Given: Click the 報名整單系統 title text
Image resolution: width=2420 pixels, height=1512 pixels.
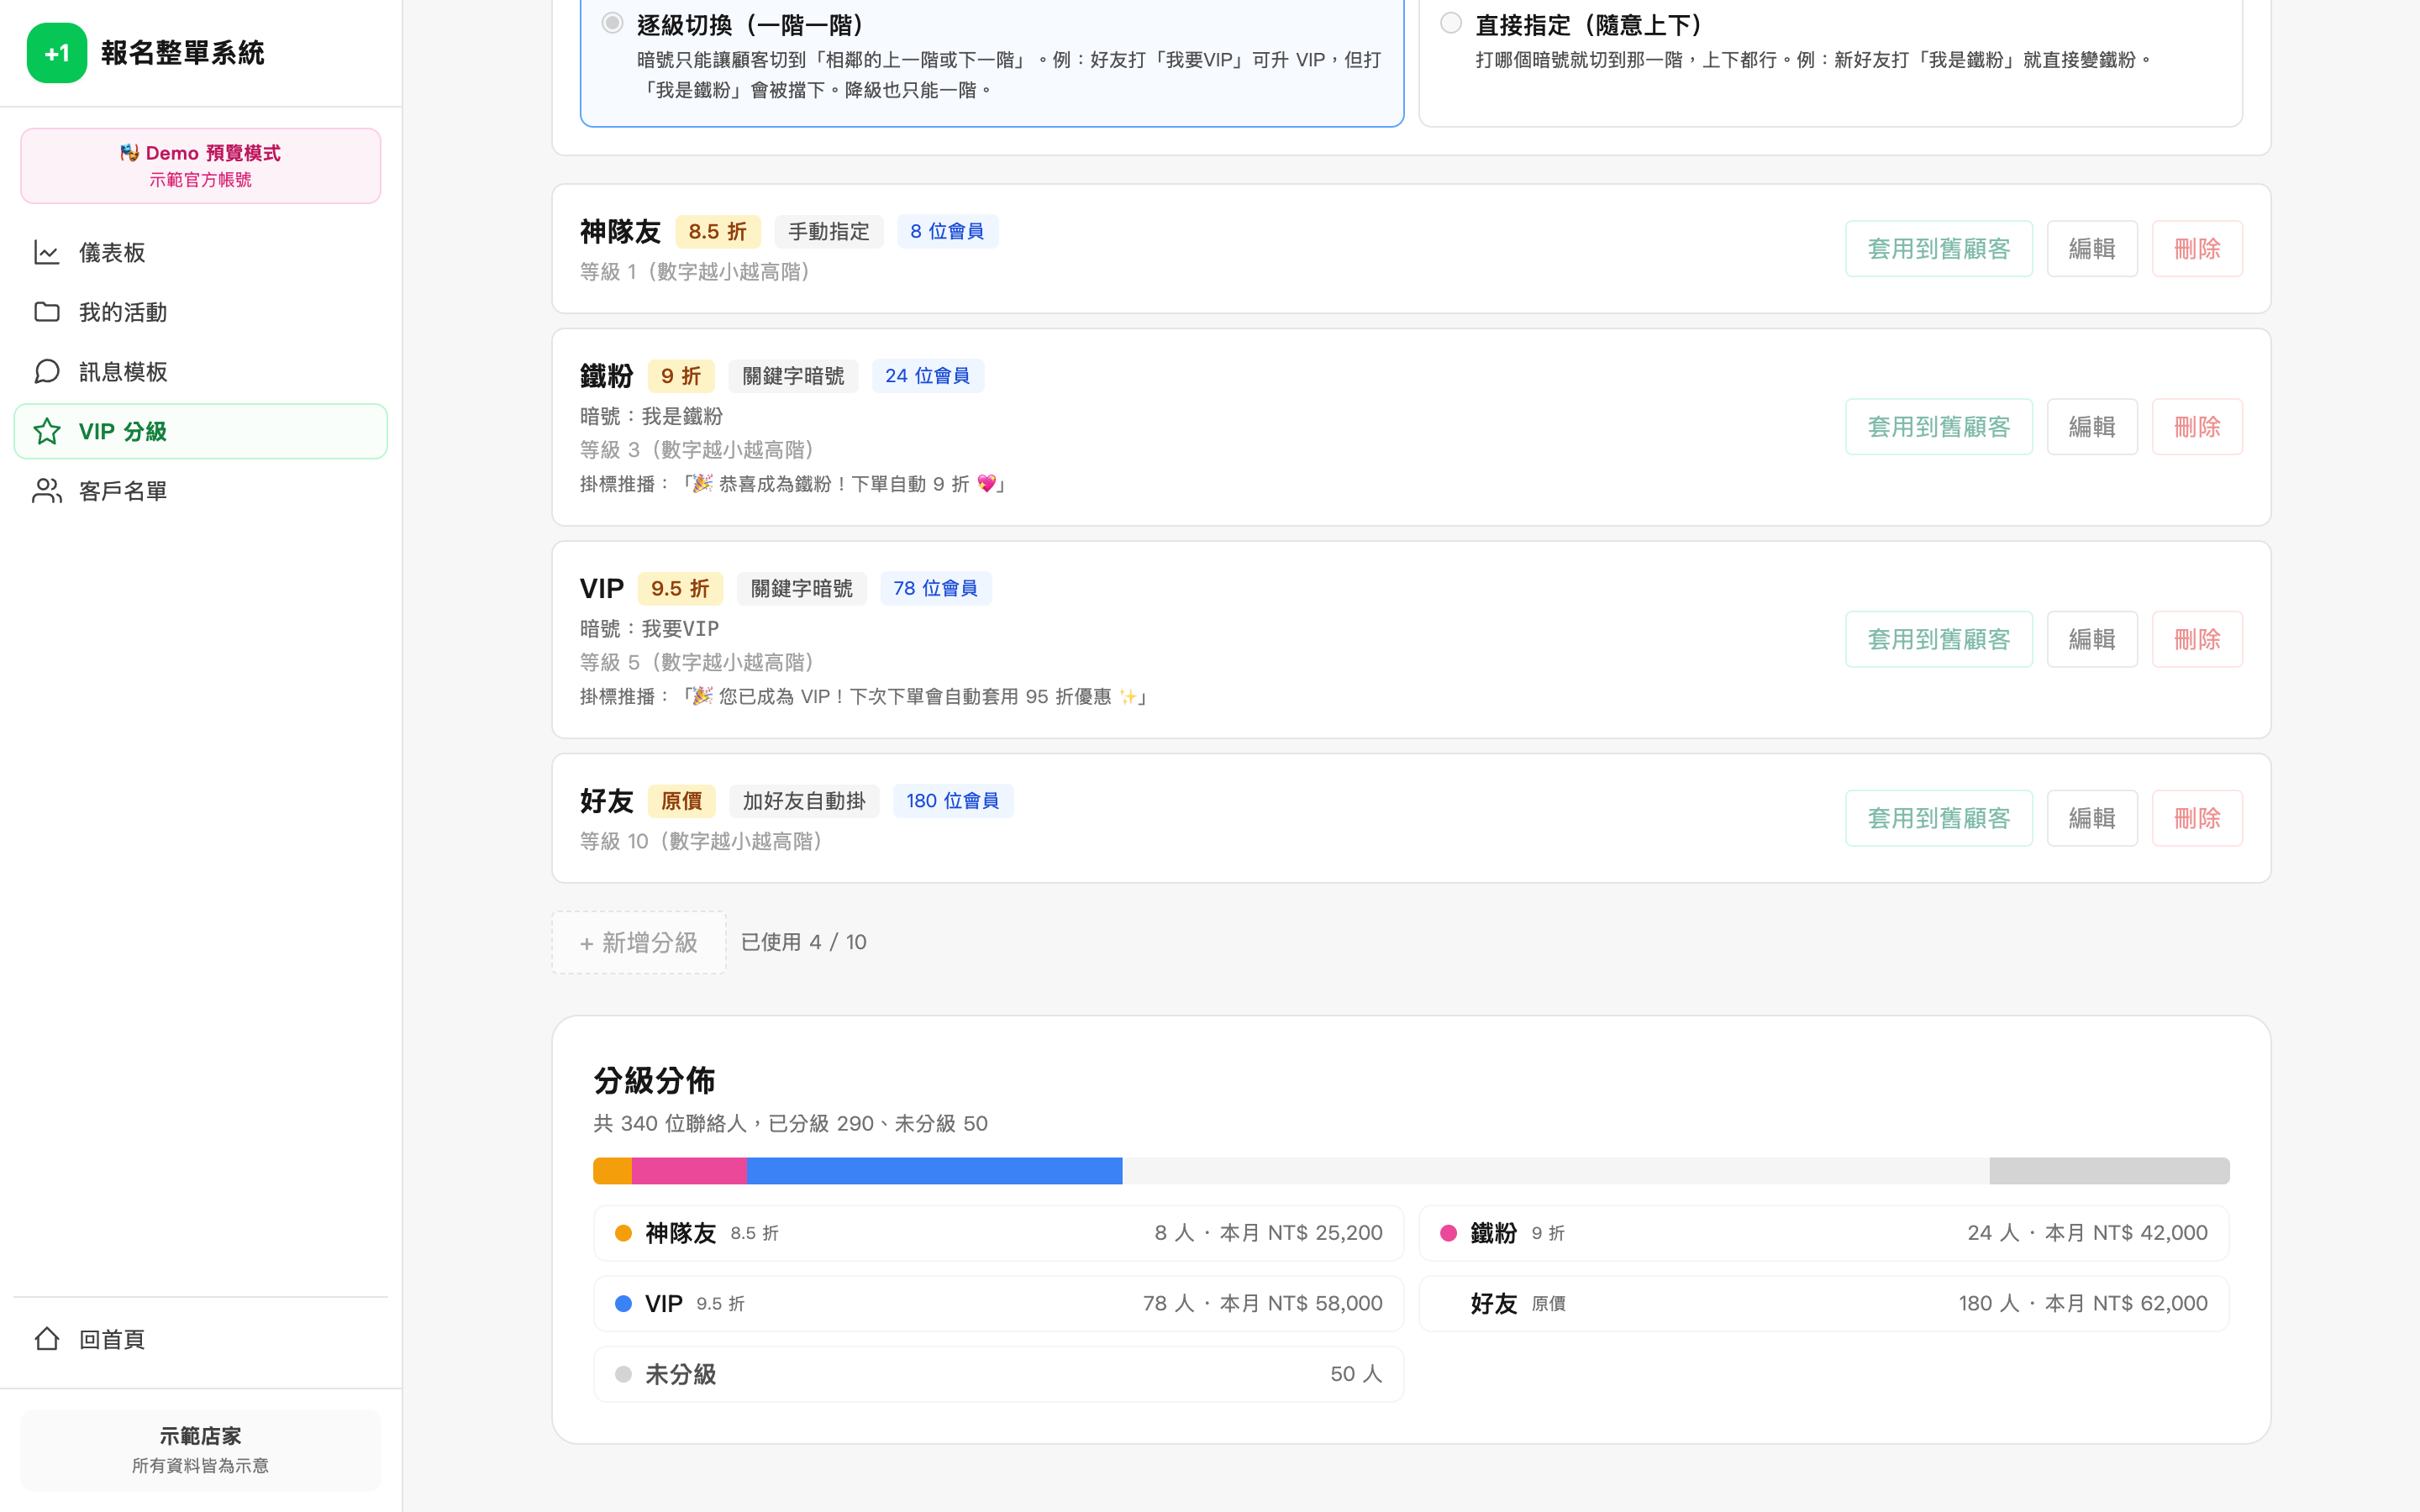Looking at the screenshot, I should [183, 53].
